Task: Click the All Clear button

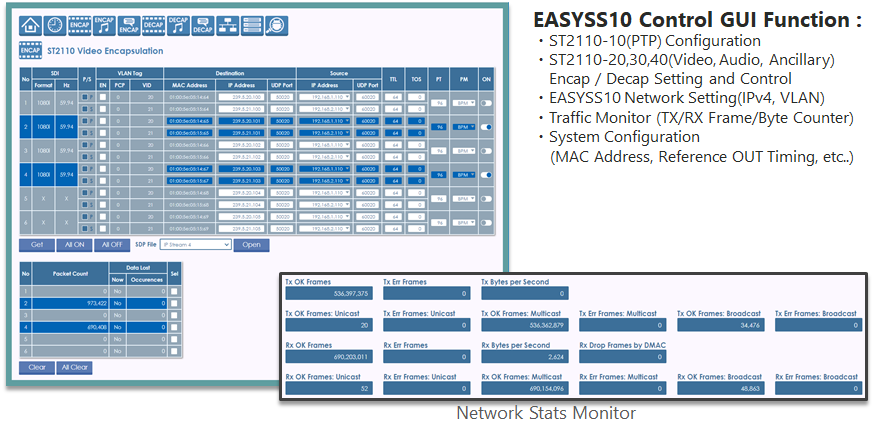Action: click(74, 367)
